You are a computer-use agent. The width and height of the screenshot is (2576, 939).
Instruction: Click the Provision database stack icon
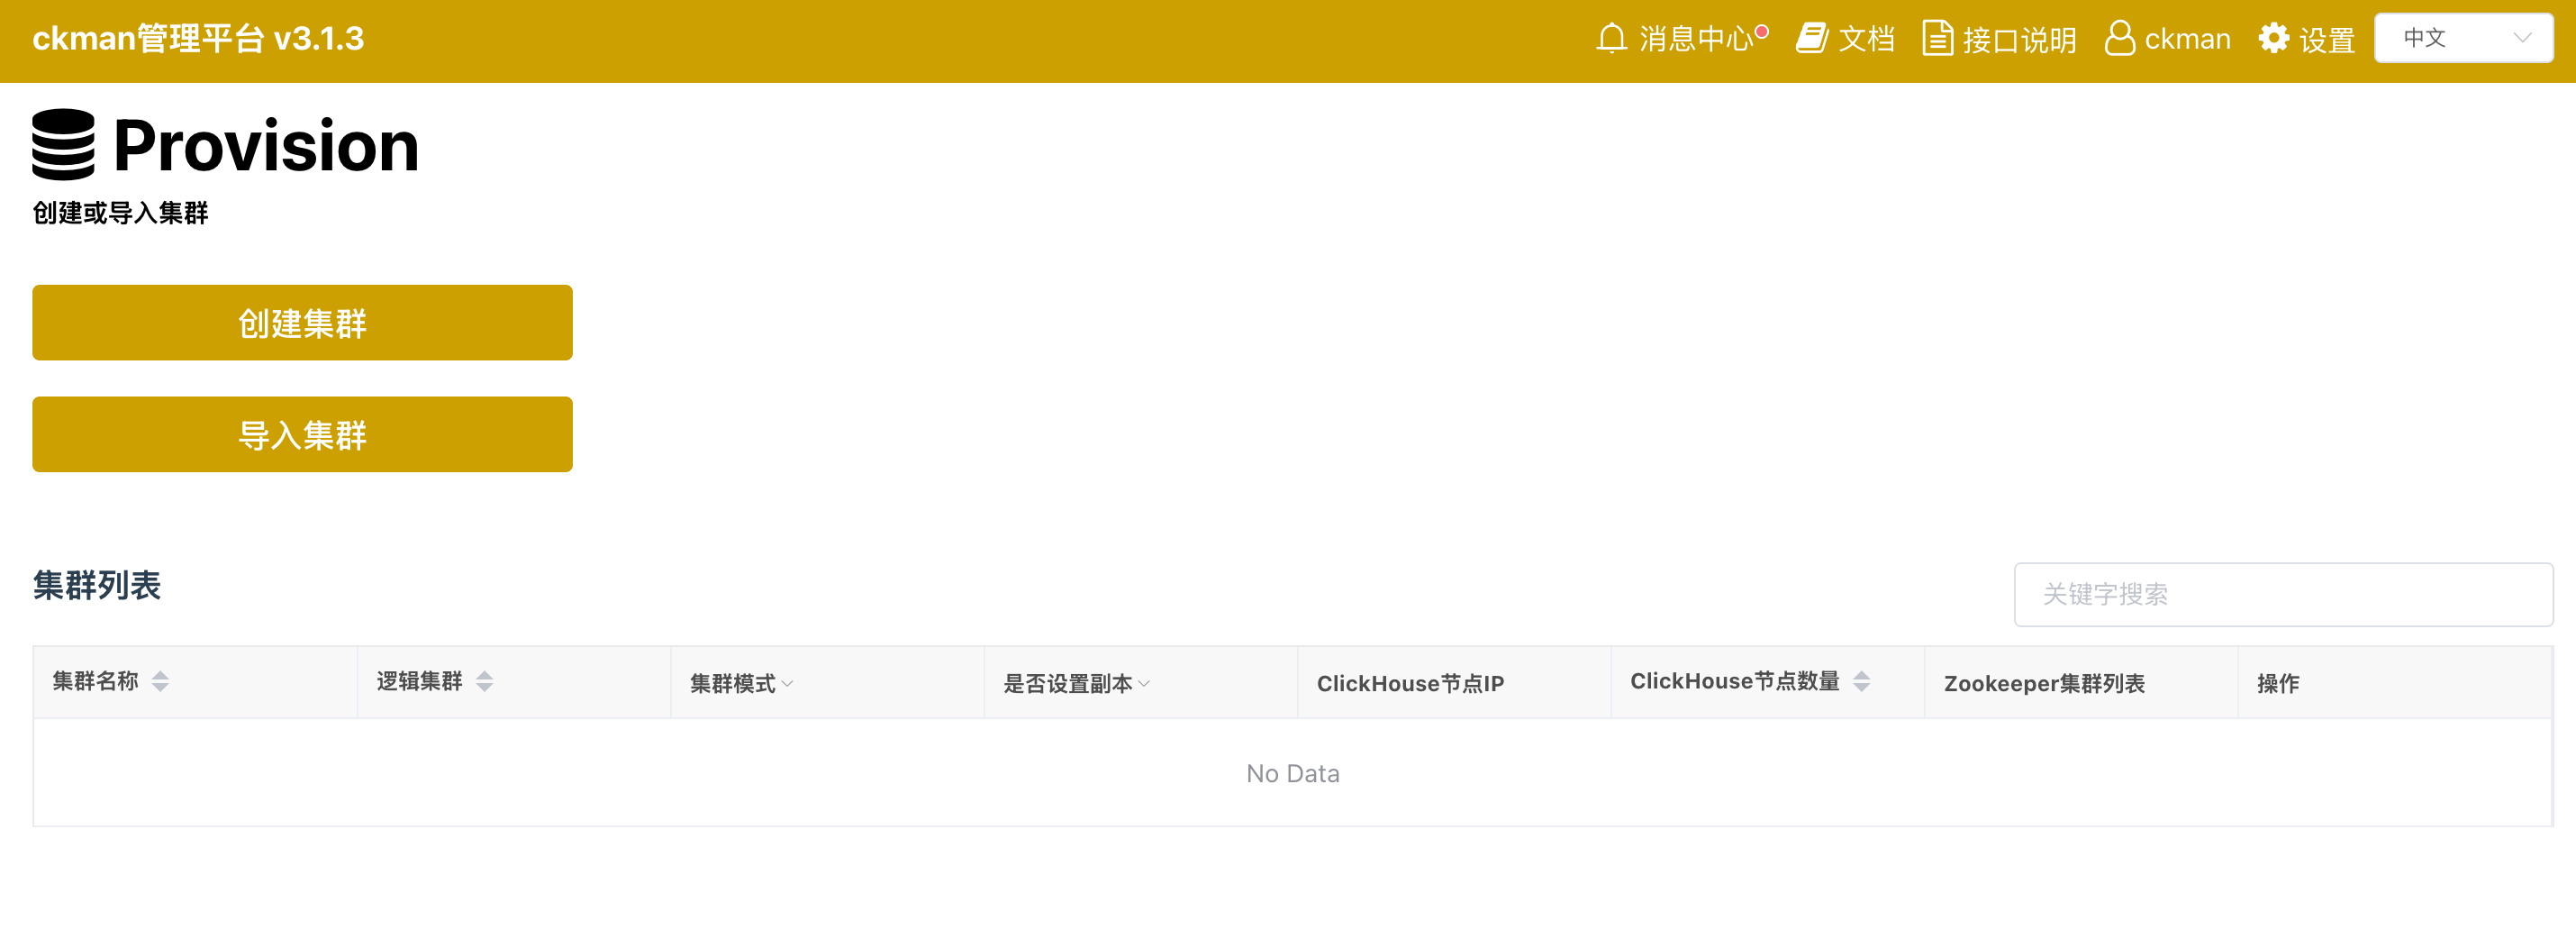(63, 145)
